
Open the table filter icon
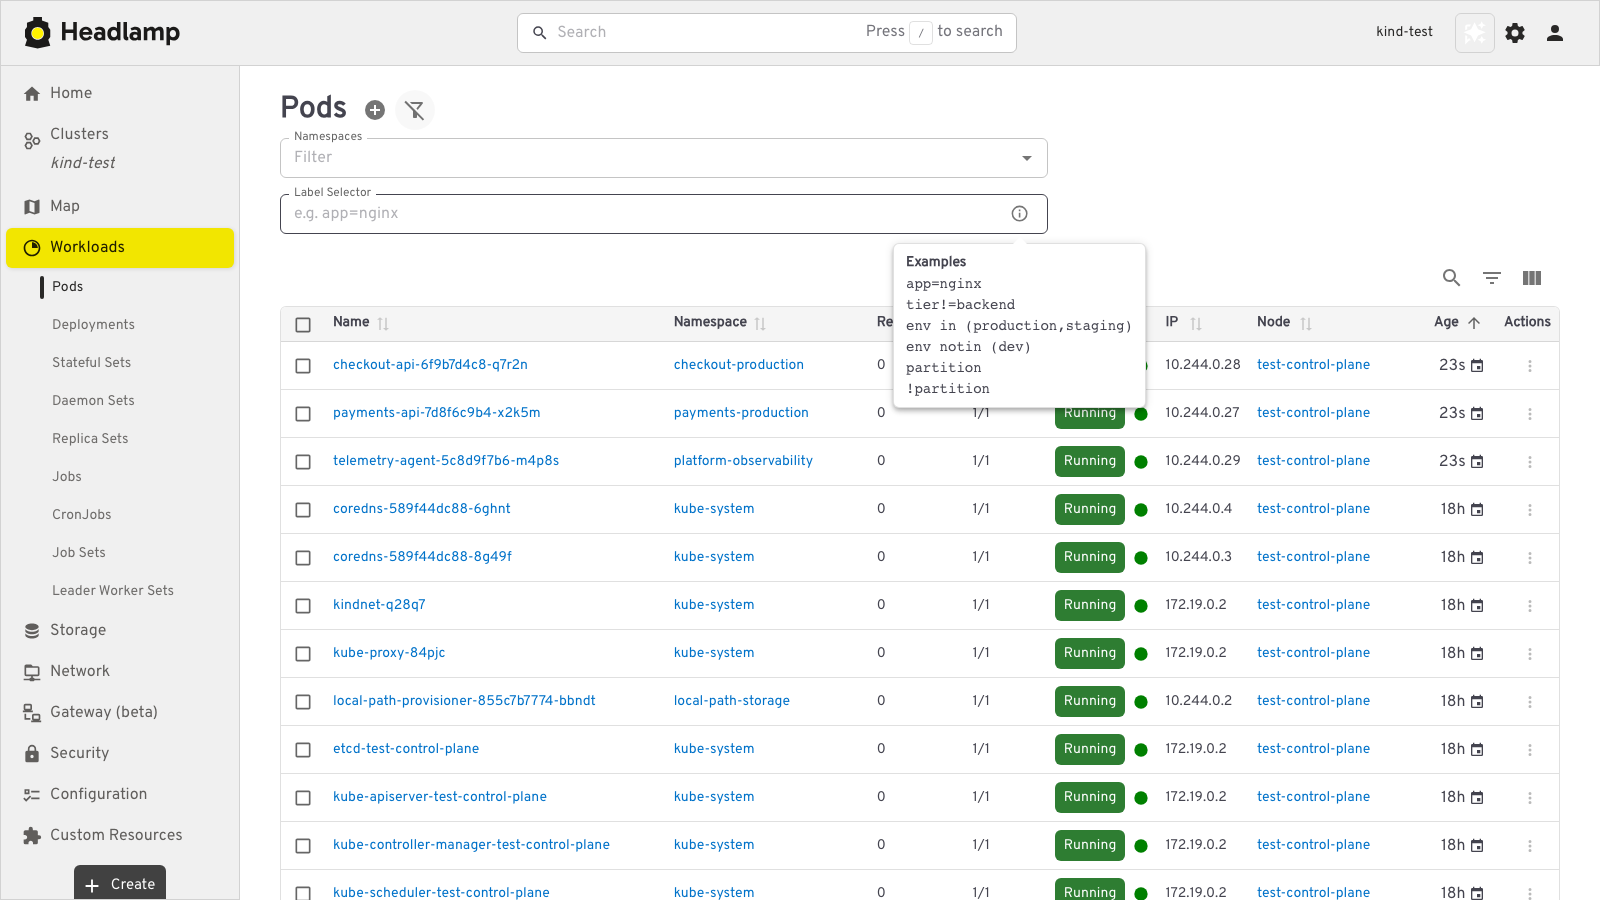1492,278
